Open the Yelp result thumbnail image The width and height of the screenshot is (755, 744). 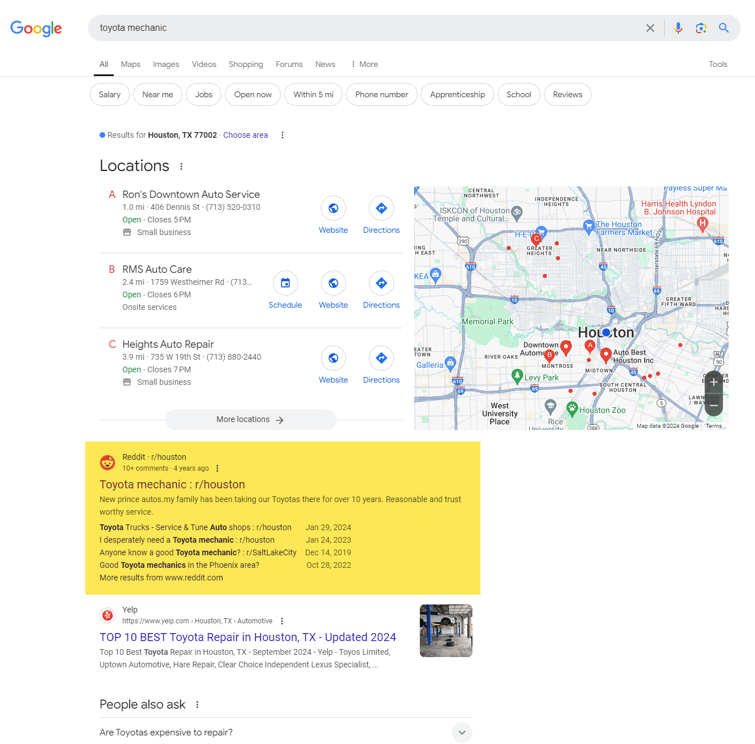click(x=446, y=631)
